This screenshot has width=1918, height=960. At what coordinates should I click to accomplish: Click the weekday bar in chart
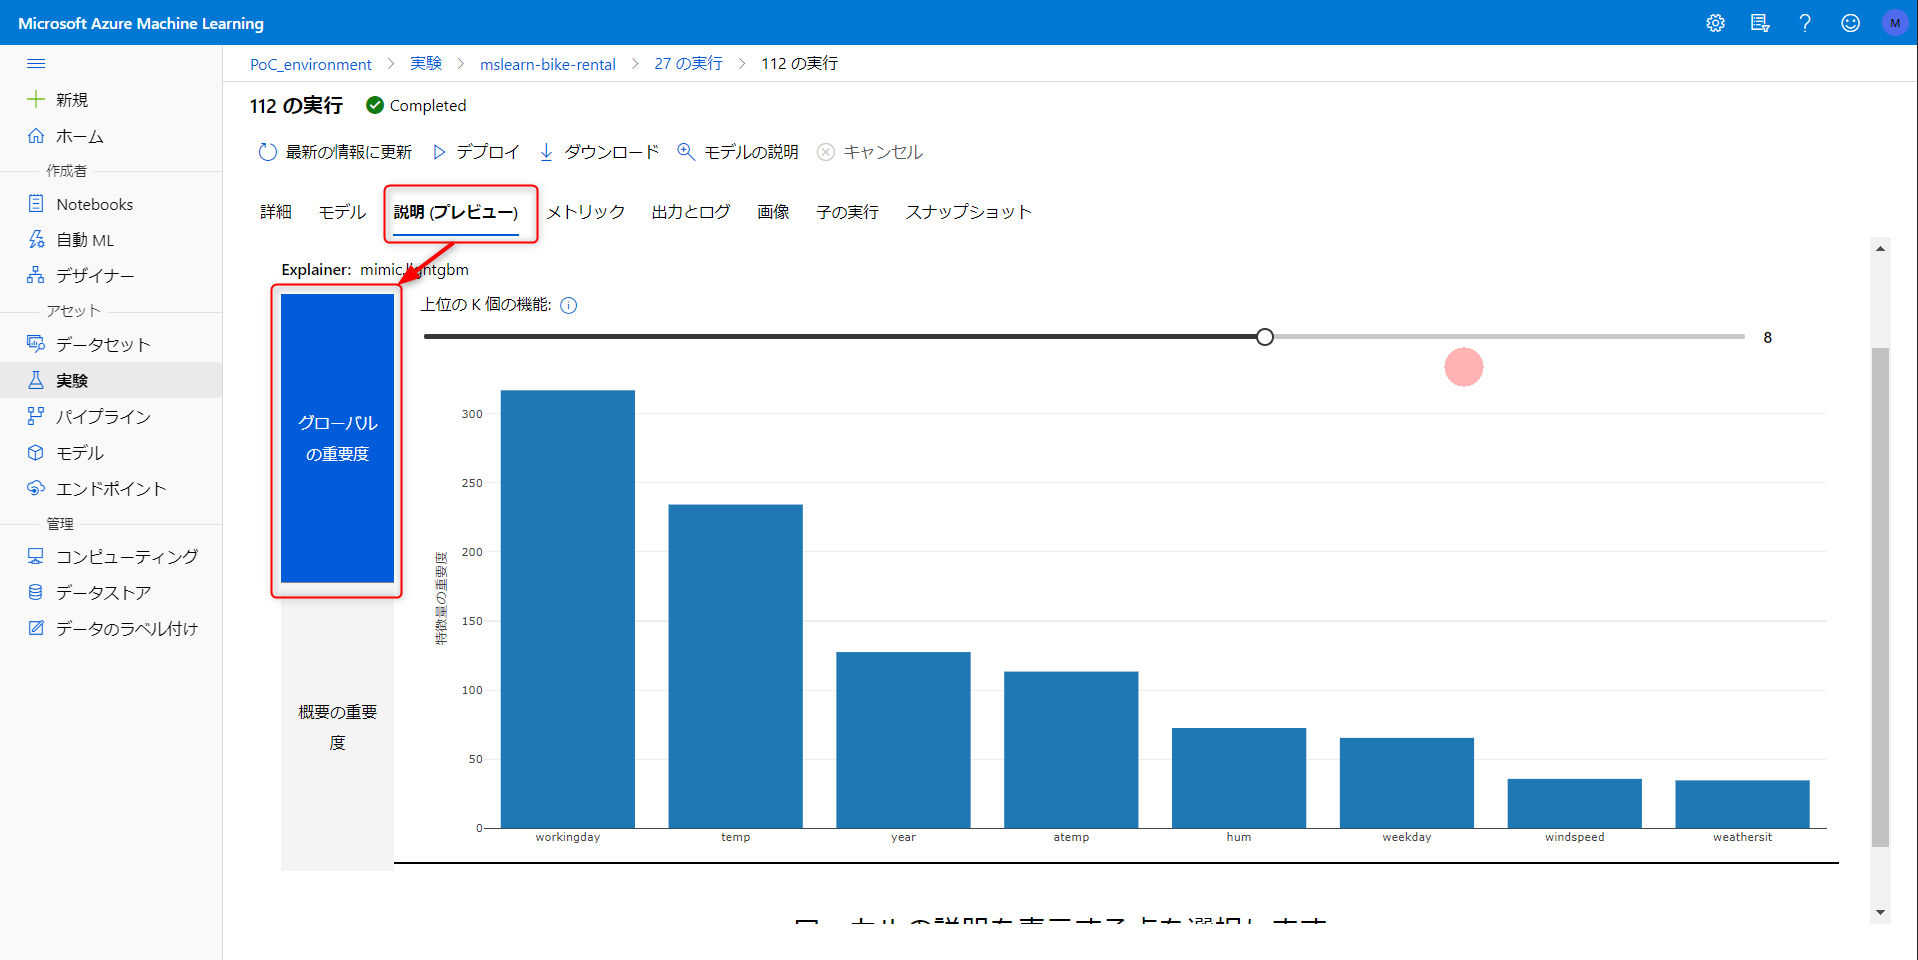(1407, 783)
